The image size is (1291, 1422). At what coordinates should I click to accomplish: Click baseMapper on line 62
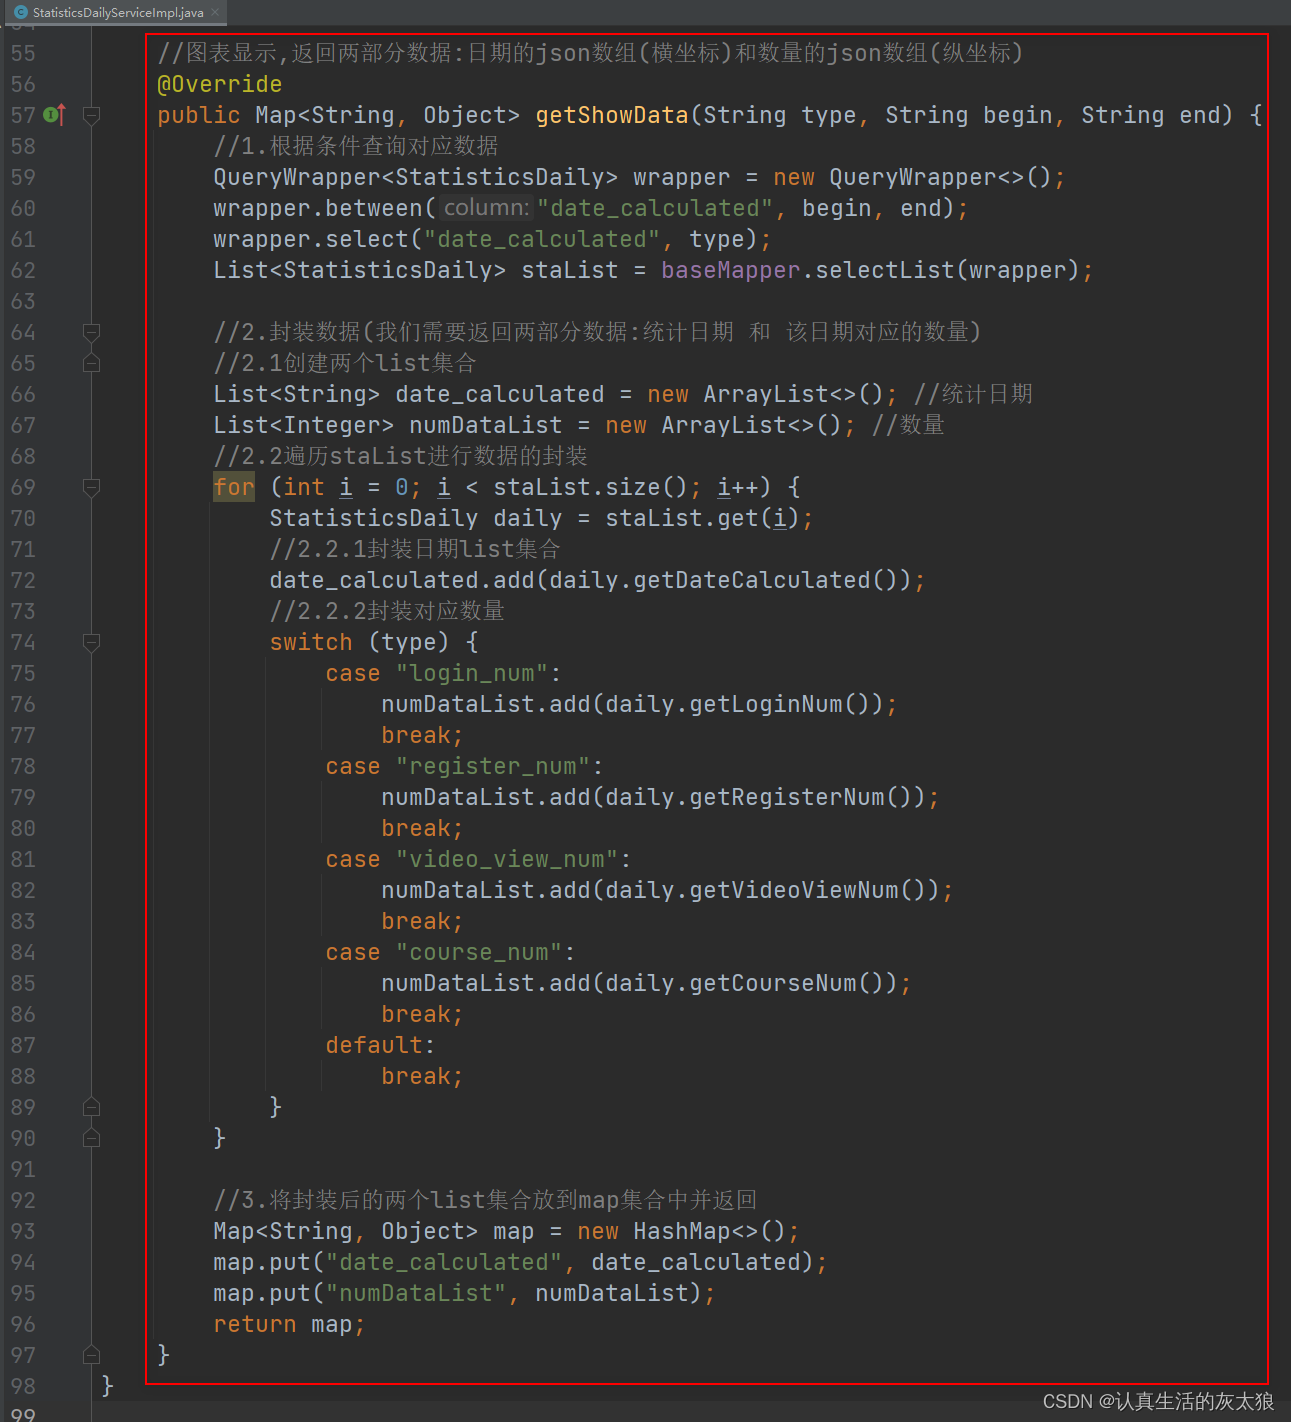(x=731, y=270)
